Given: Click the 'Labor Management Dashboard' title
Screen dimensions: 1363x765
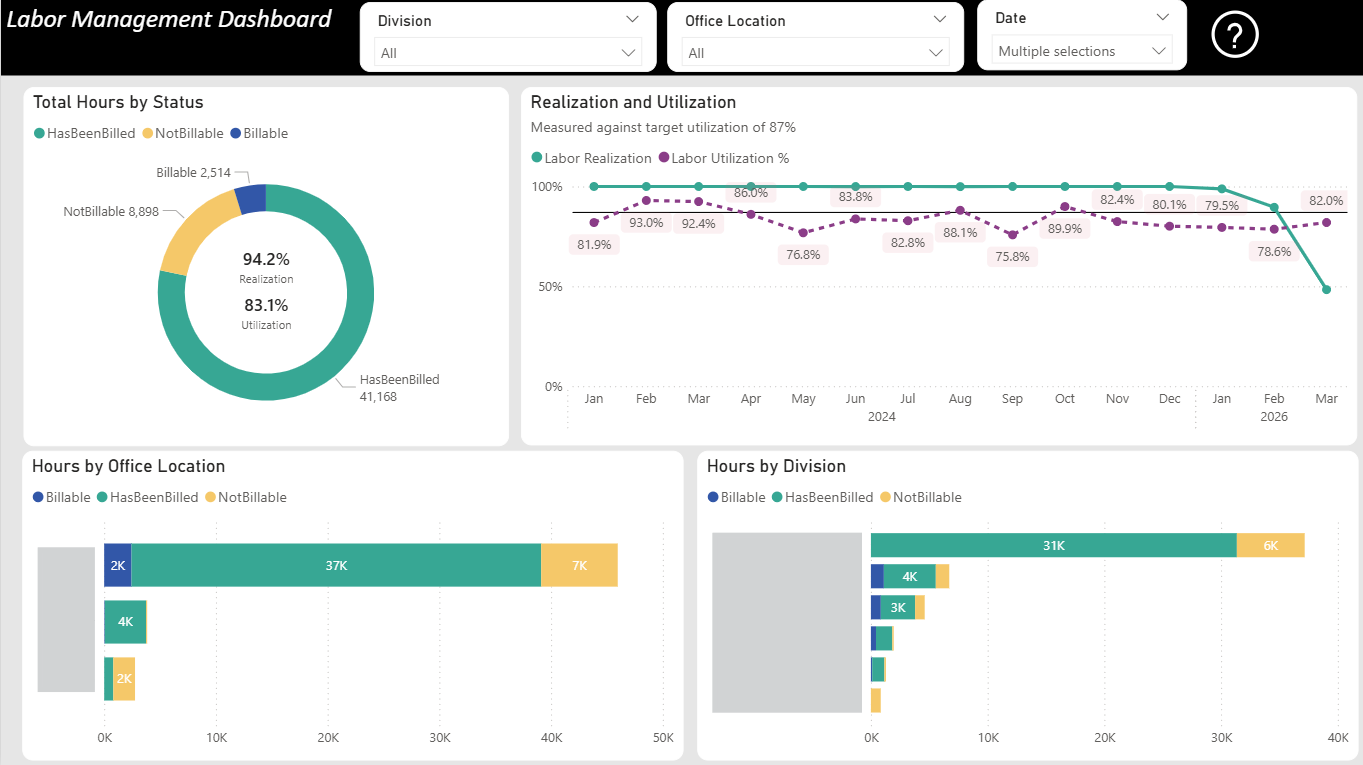Looking at the screenshot, I should coord(169,19).
